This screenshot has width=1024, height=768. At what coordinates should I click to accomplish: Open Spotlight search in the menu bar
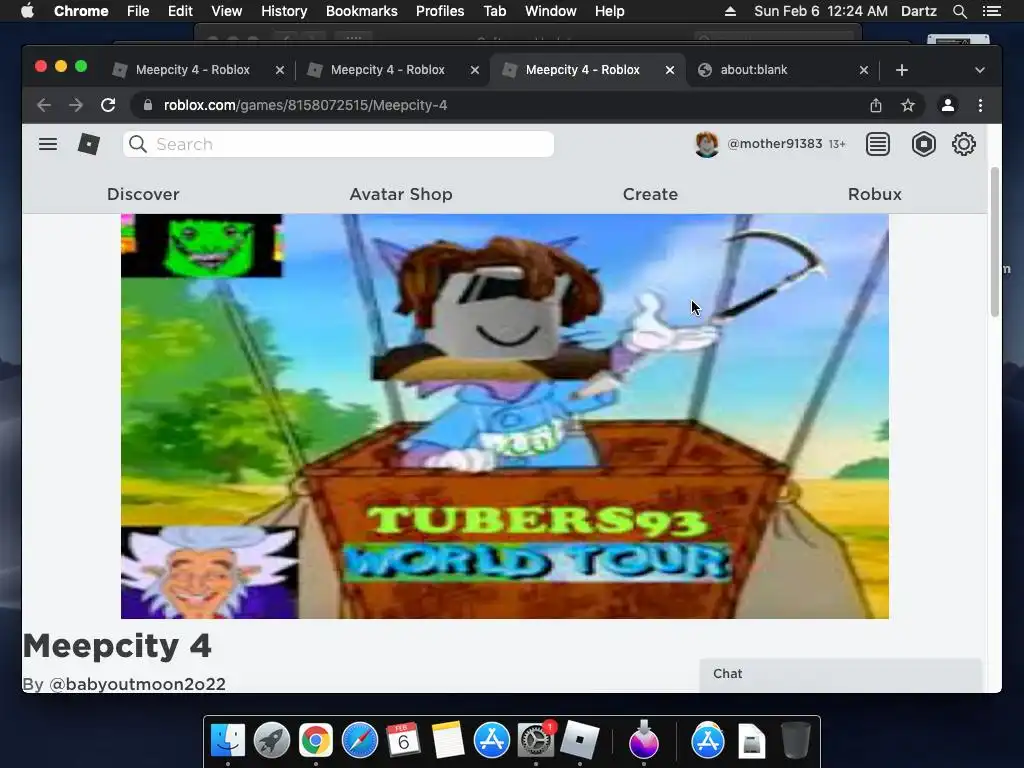click(959, 11)
